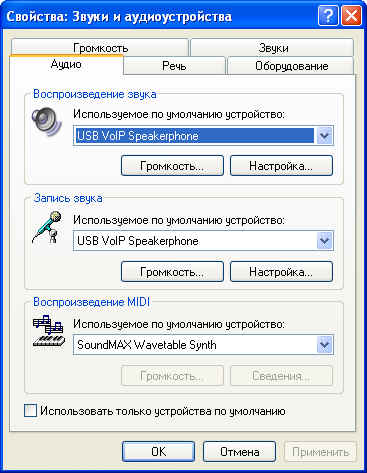The image size is (367, 473).
Task: Click the Воспроизведение звука group label
Action: 95,94
